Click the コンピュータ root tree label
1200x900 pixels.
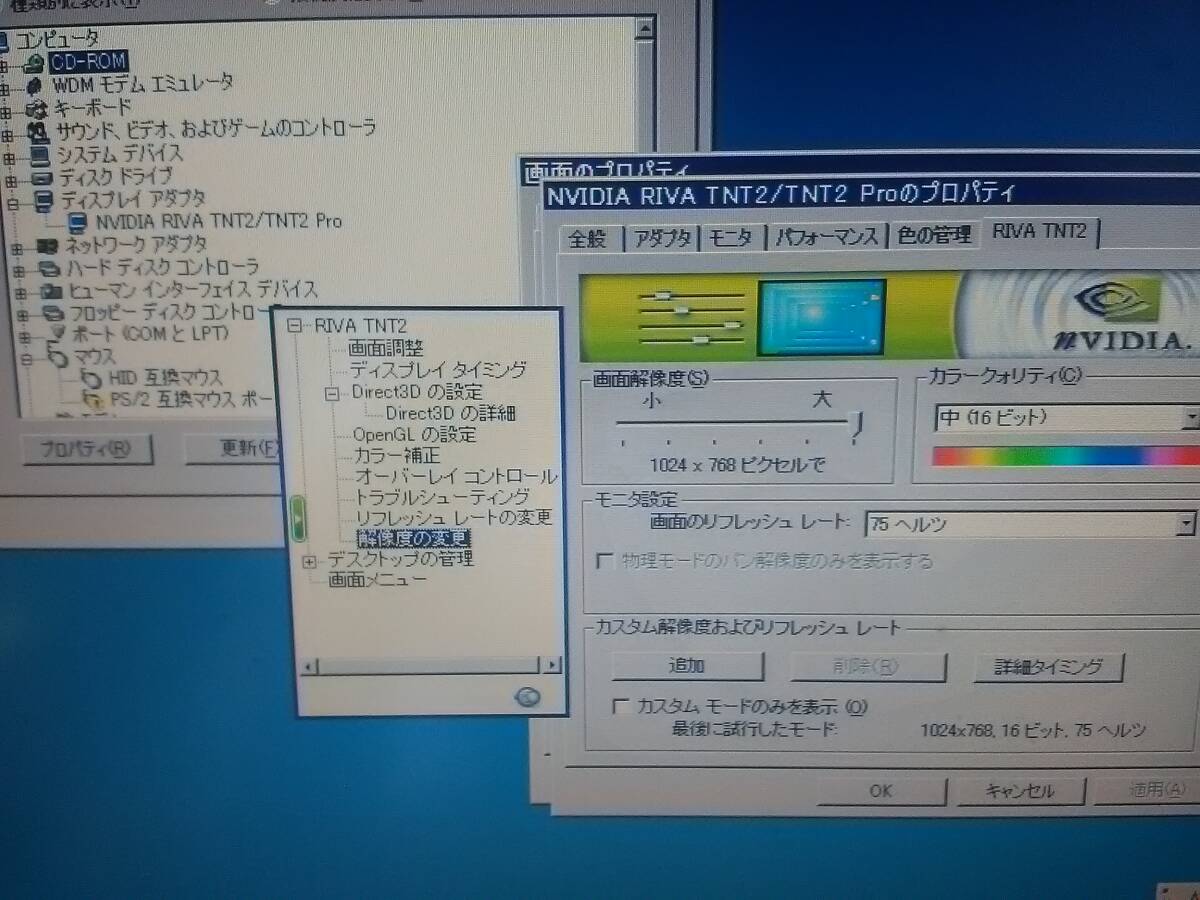(57, 39)
